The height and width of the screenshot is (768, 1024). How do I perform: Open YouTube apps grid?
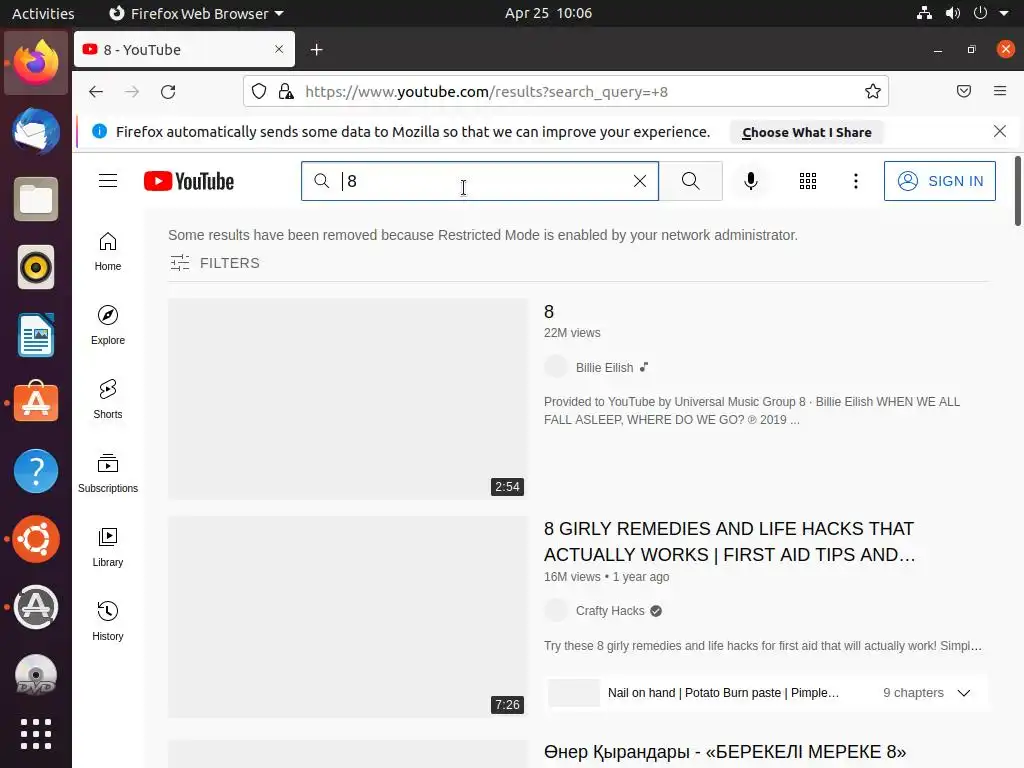pyautogui.click(x=808, y=181)
